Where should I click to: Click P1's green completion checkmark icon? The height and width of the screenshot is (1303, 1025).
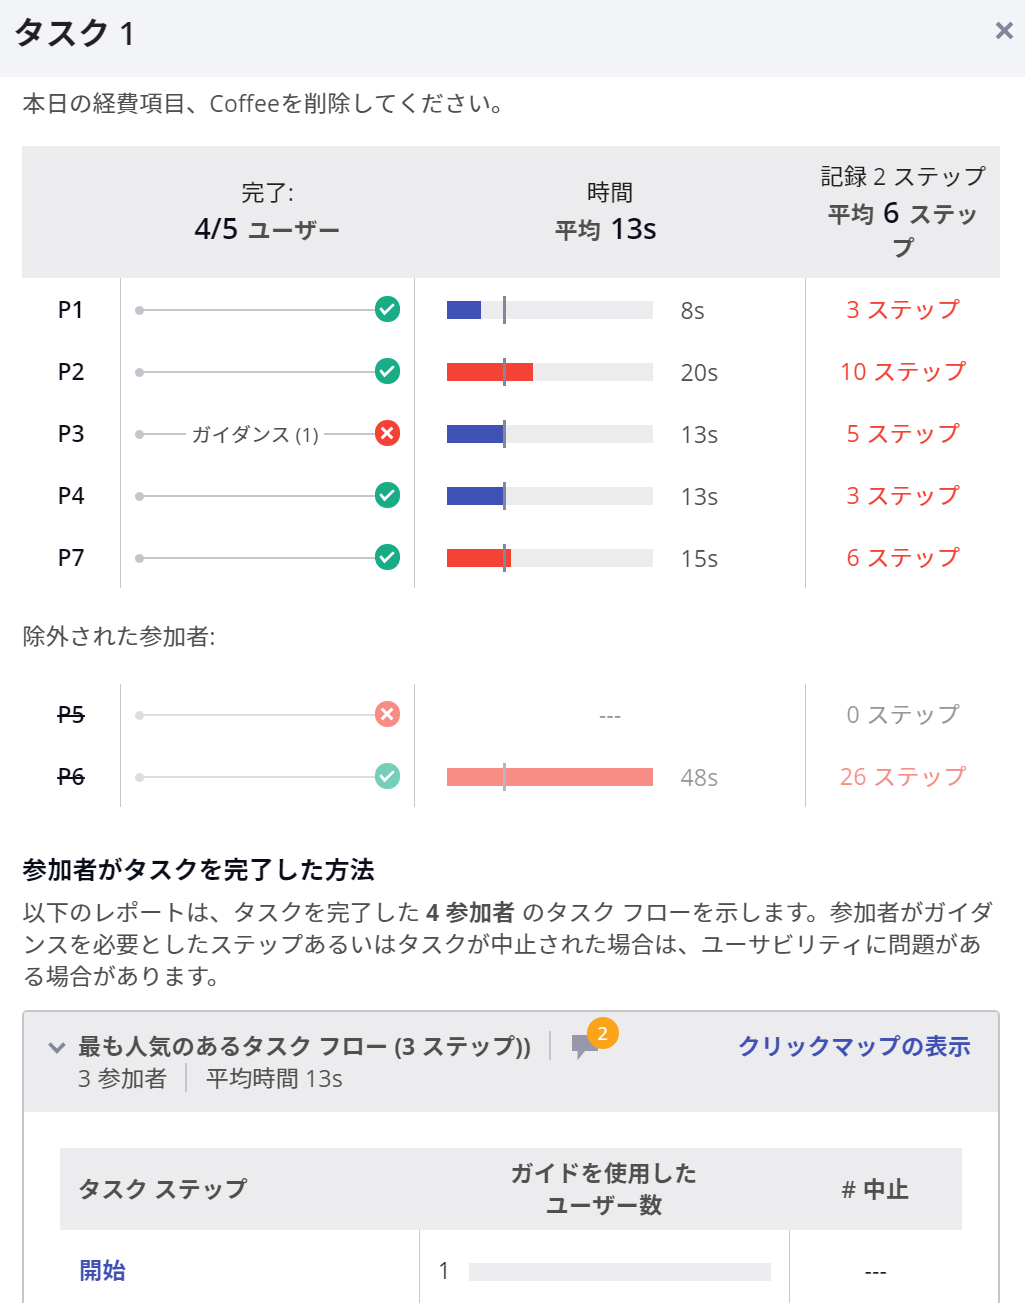pos(387,310)
